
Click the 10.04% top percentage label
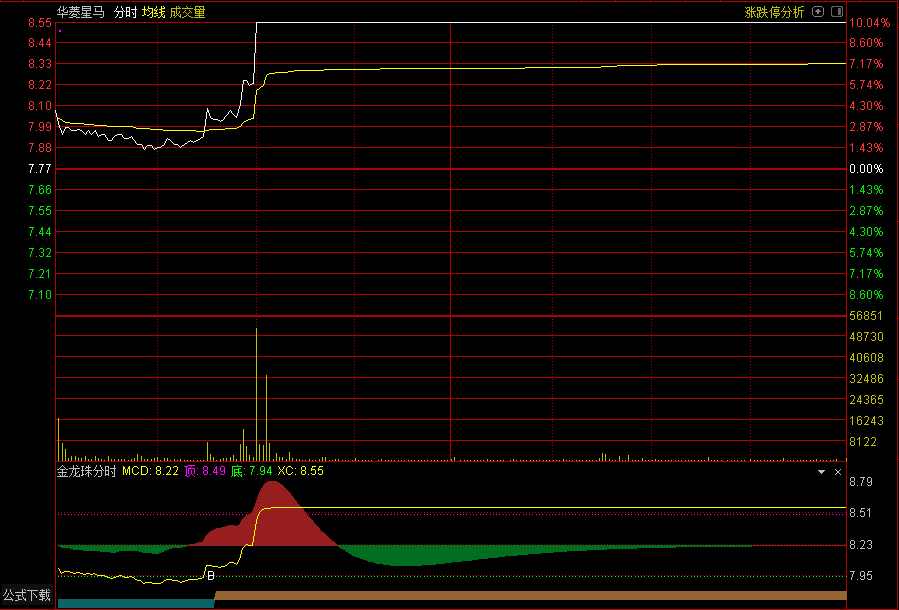coord(869,23)
